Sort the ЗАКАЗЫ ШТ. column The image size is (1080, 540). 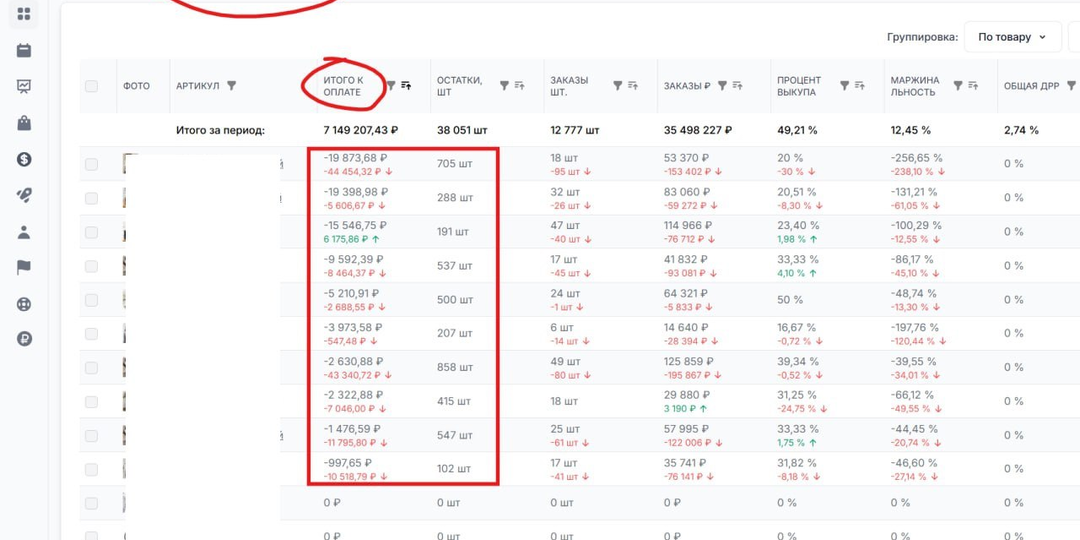click(633, 85)
